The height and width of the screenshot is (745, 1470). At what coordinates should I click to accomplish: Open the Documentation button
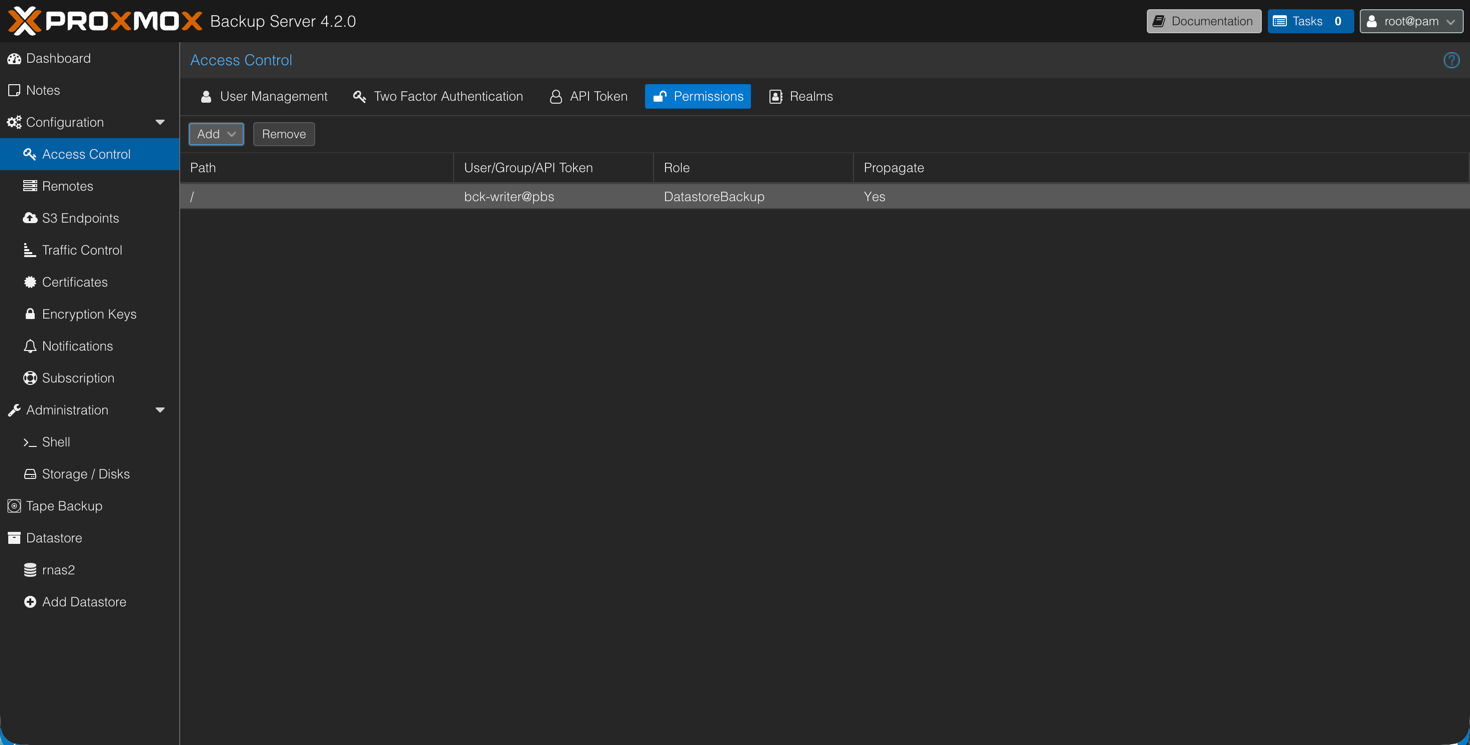(1204, 21)
